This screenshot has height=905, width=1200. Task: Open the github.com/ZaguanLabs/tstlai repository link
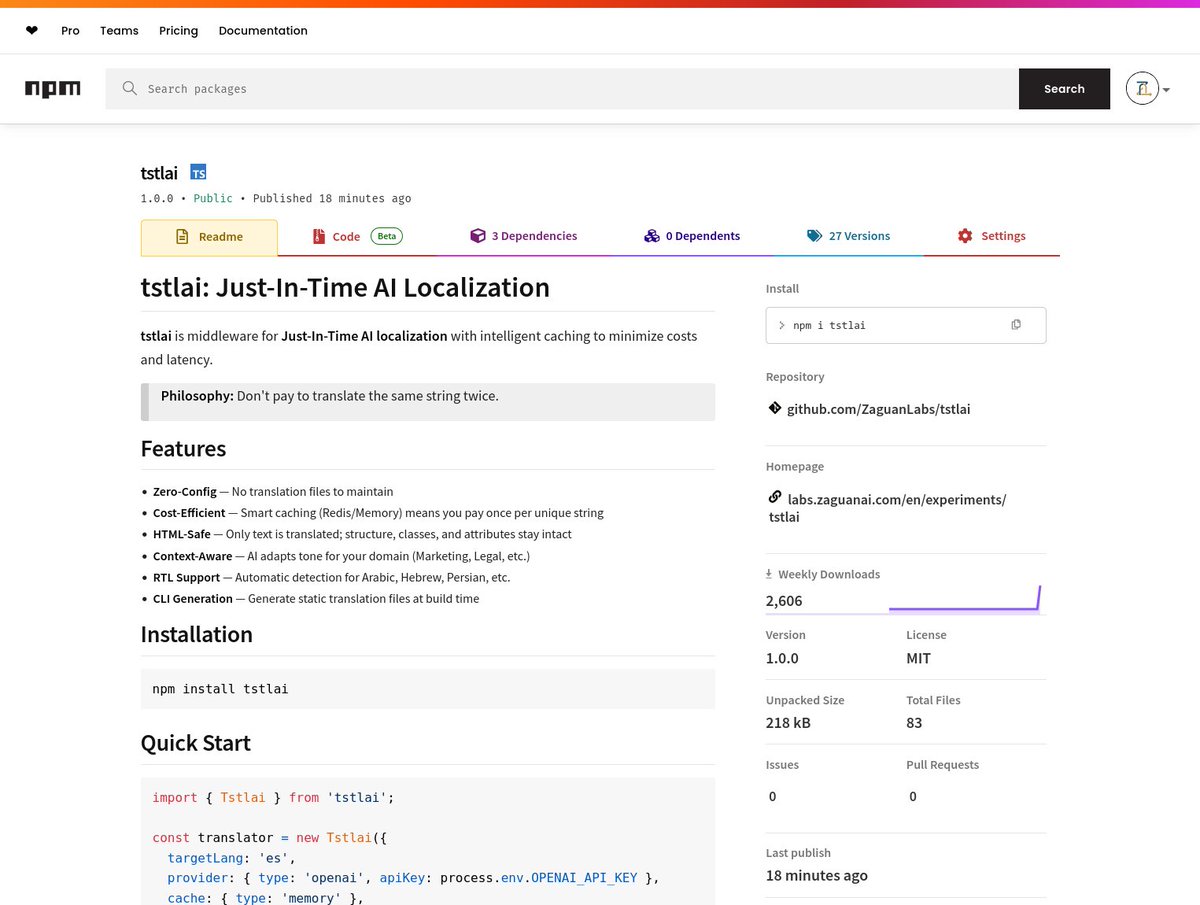pyautogui.click(x=878, y=409)
